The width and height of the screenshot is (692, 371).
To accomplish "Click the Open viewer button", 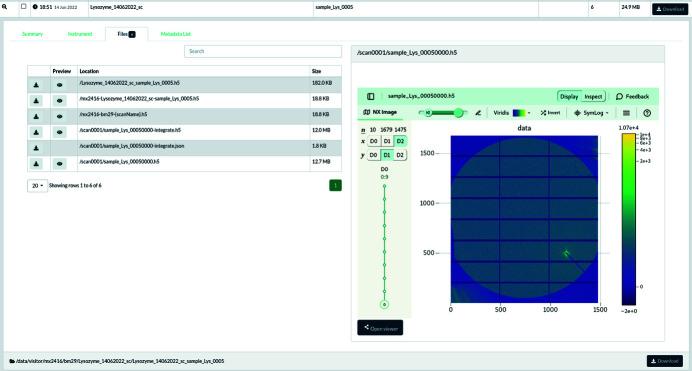I will (380, 328).
